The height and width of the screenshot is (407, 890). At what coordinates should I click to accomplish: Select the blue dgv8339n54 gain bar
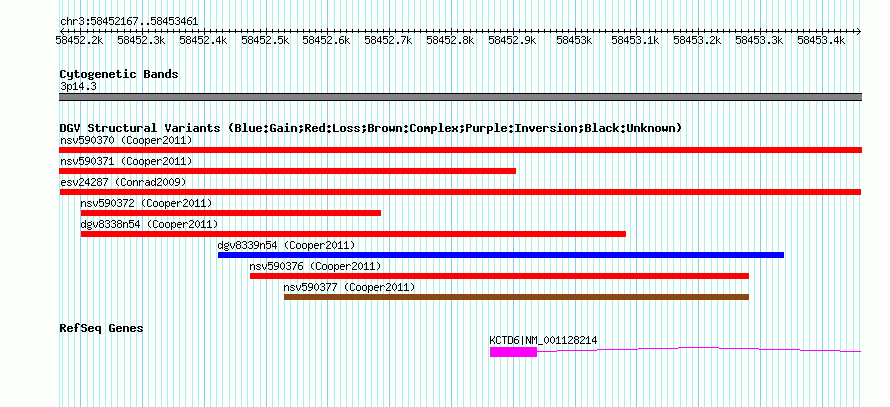(501, 255)
